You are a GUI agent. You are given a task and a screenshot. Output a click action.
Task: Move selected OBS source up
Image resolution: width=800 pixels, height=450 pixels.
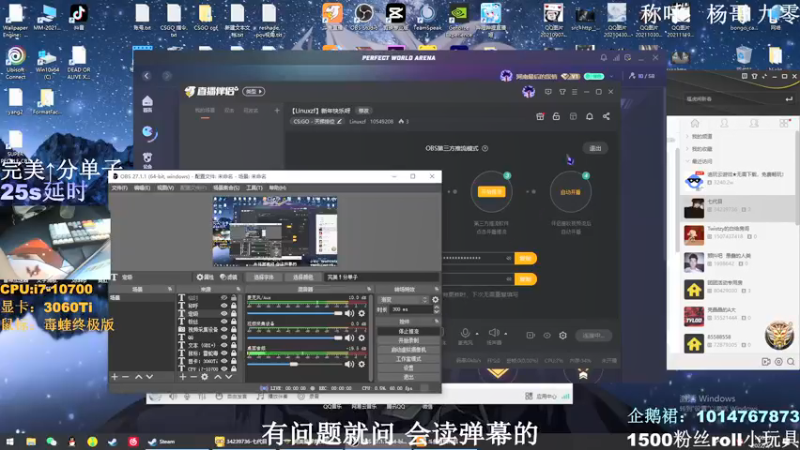(x=218, y=377)
